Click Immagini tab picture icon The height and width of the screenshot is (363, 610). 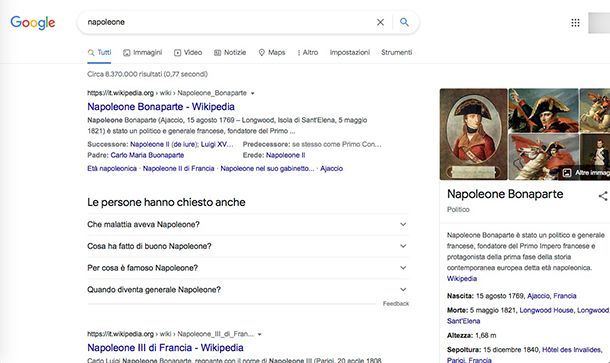126,53
